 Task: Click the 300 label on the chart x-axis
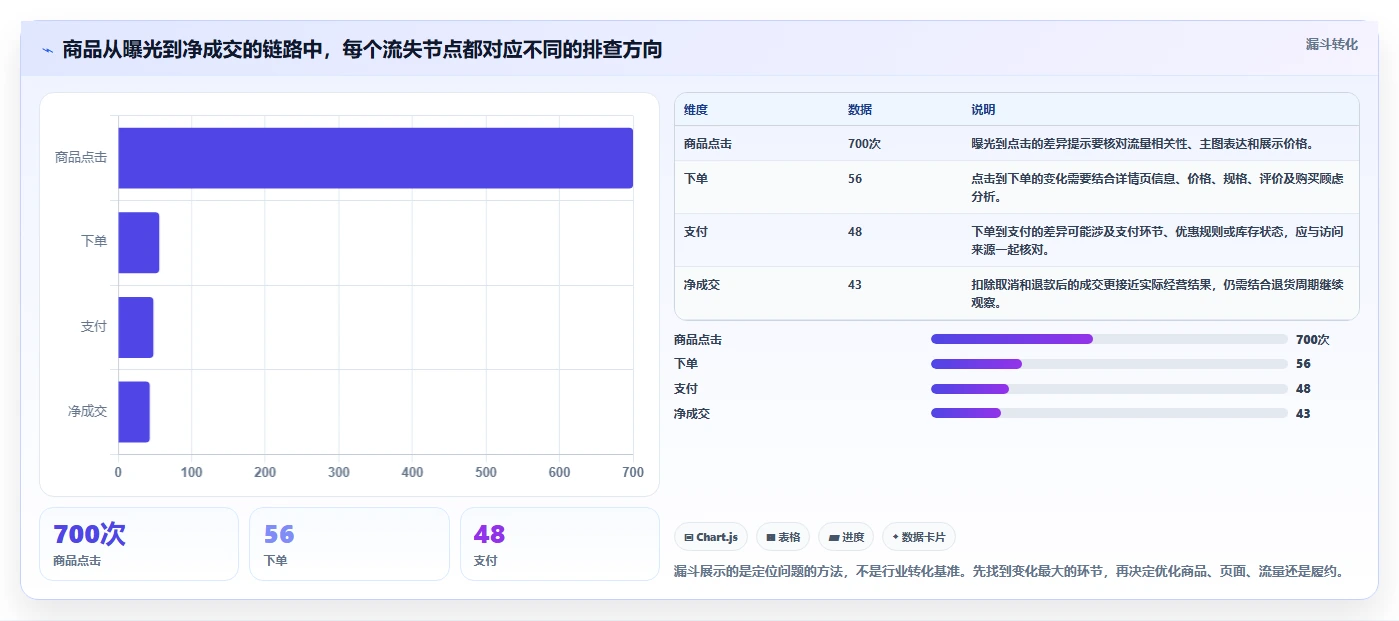pos(338,473)
